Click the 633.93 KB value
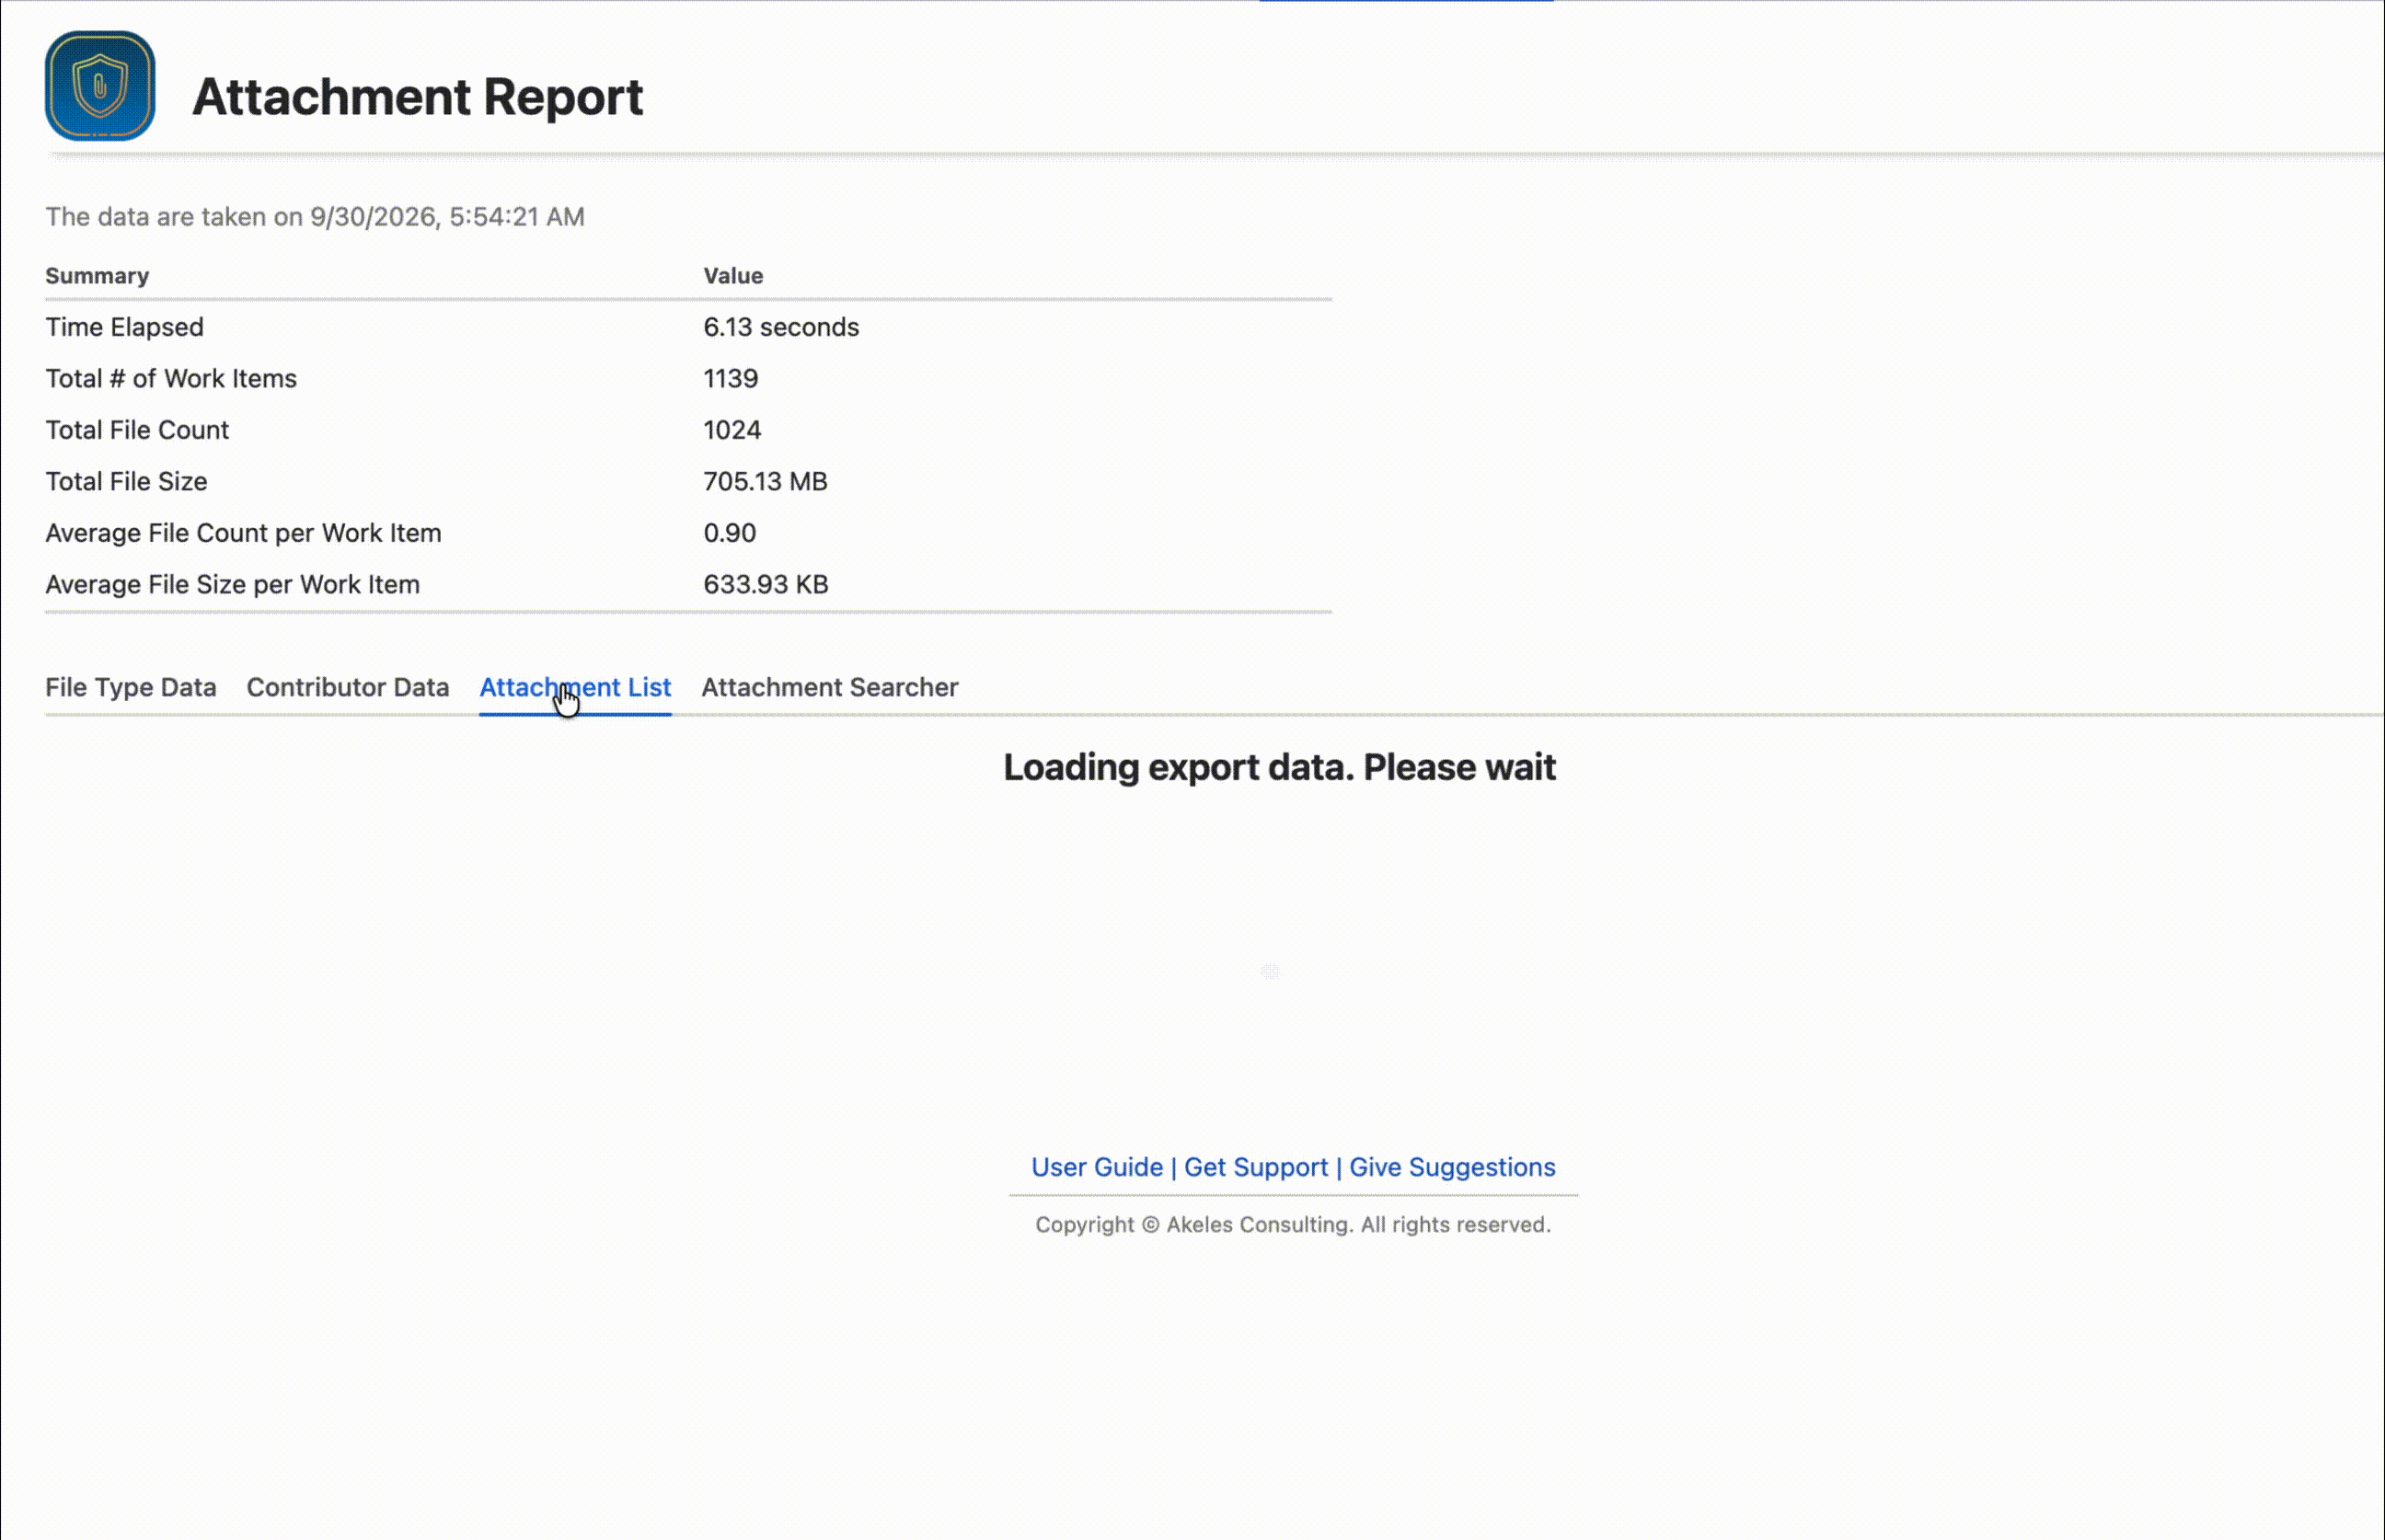The image size is (2385, 1540). 766,584
